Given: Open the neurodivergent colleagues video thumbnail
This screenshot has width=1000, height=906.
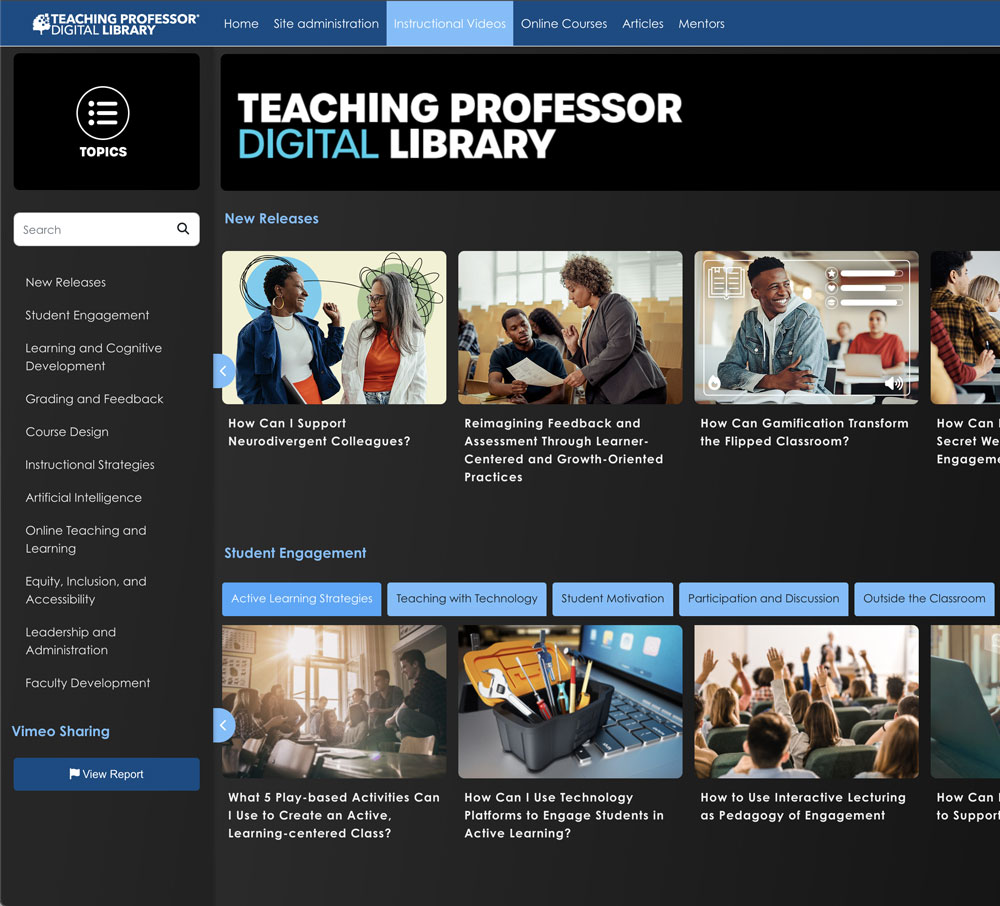Looking at the screenshot, I should [334, 328].
